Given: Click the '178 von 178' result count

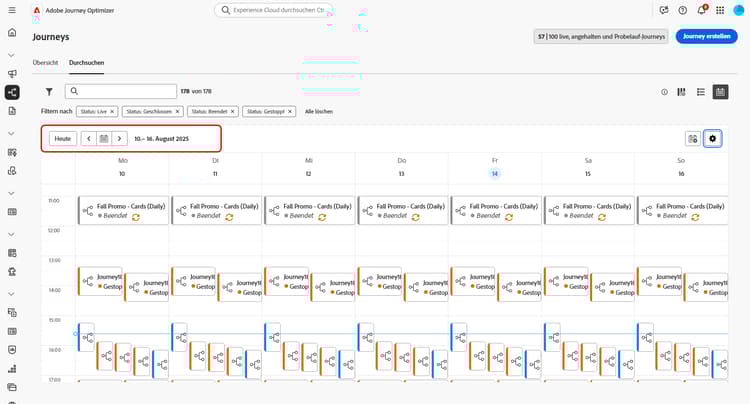Looking at the screenshot, I should coord(196,91).
